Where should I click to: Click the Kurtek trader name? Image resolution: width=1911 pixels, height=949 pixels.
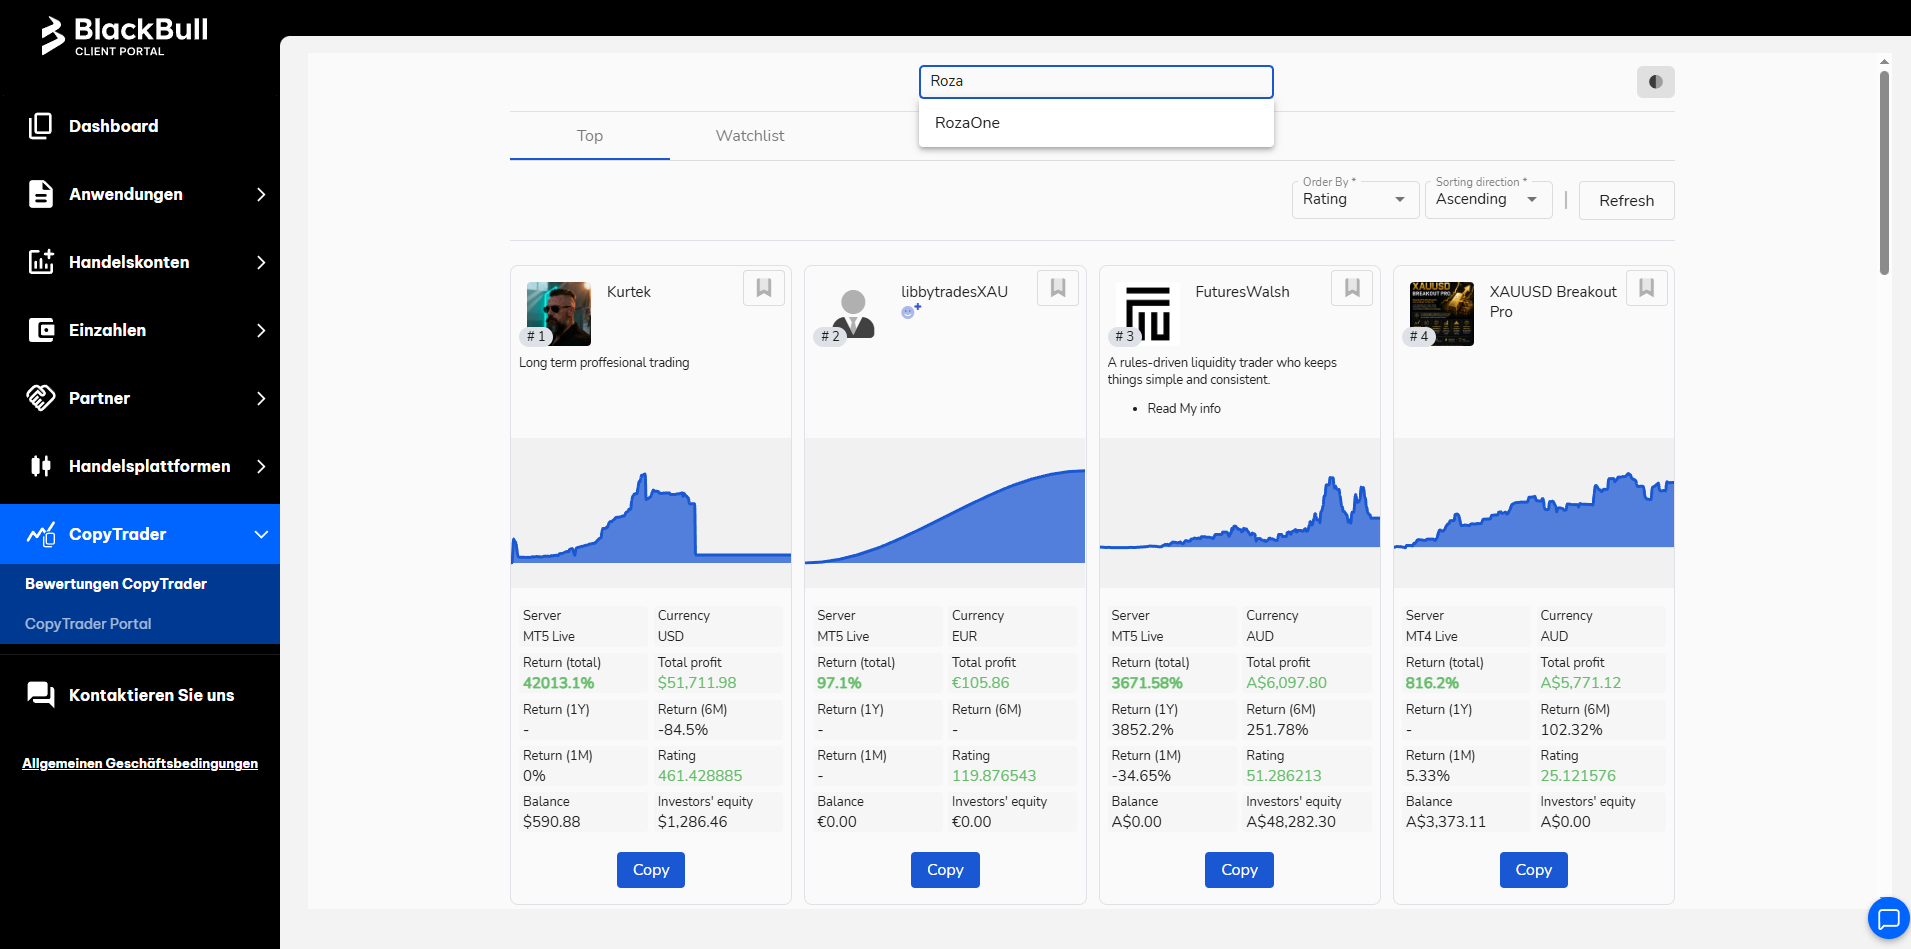[629, 292]
